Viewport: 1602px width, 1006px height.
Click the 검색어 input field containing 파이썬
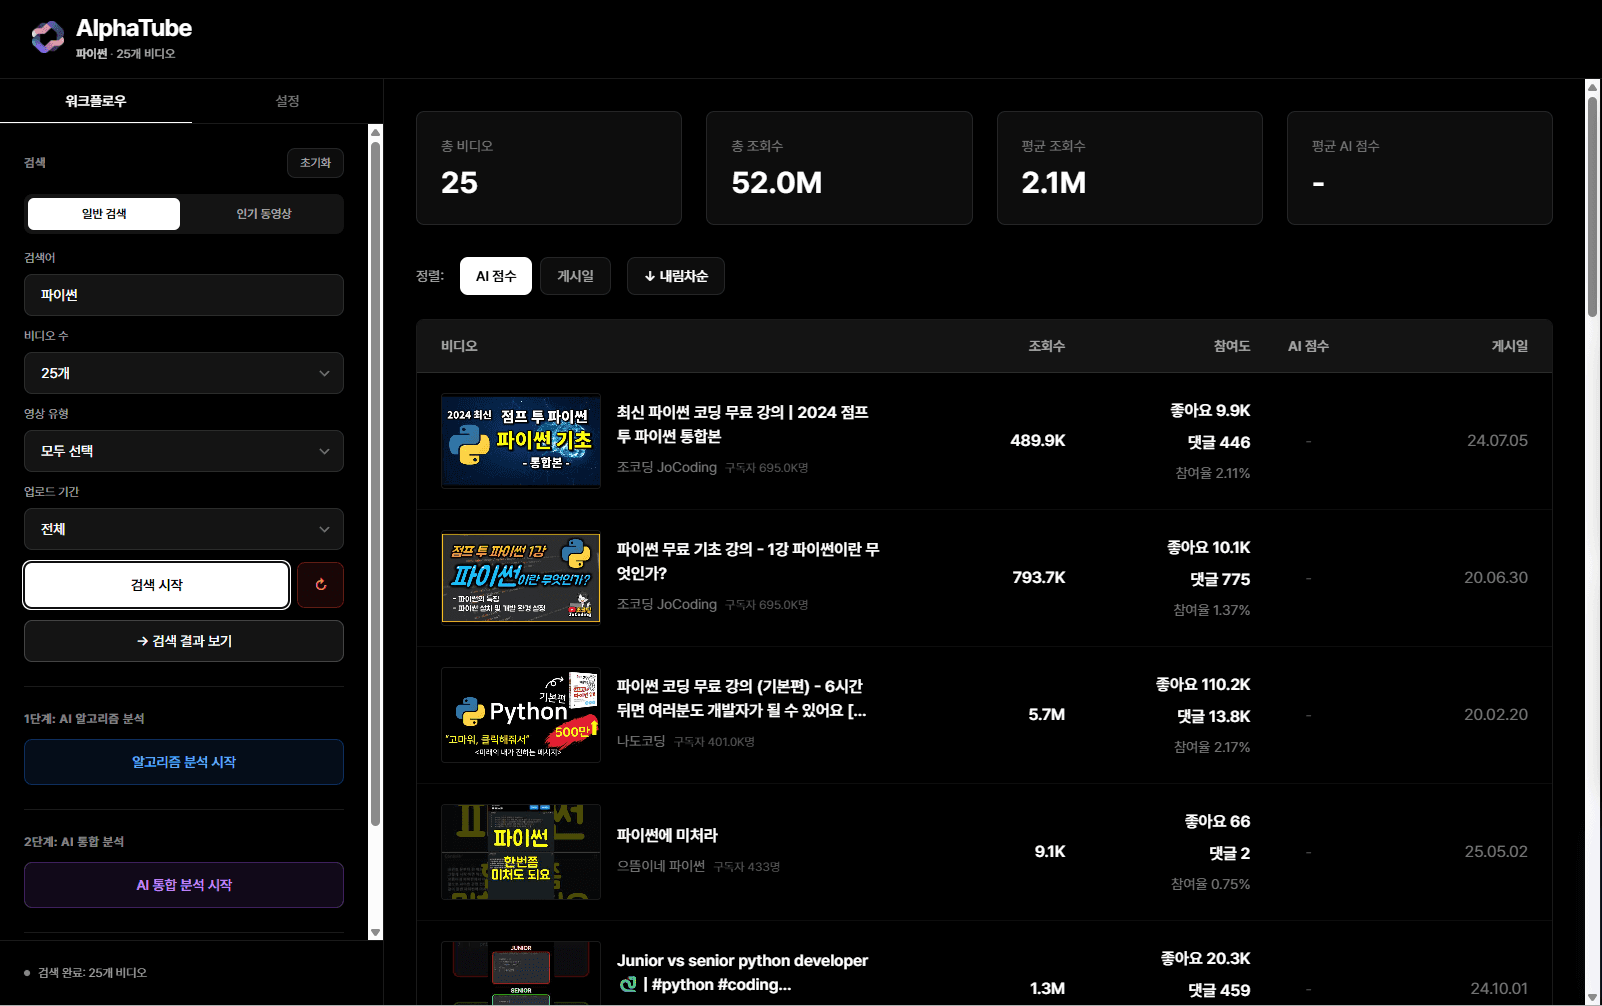[184, 295]
